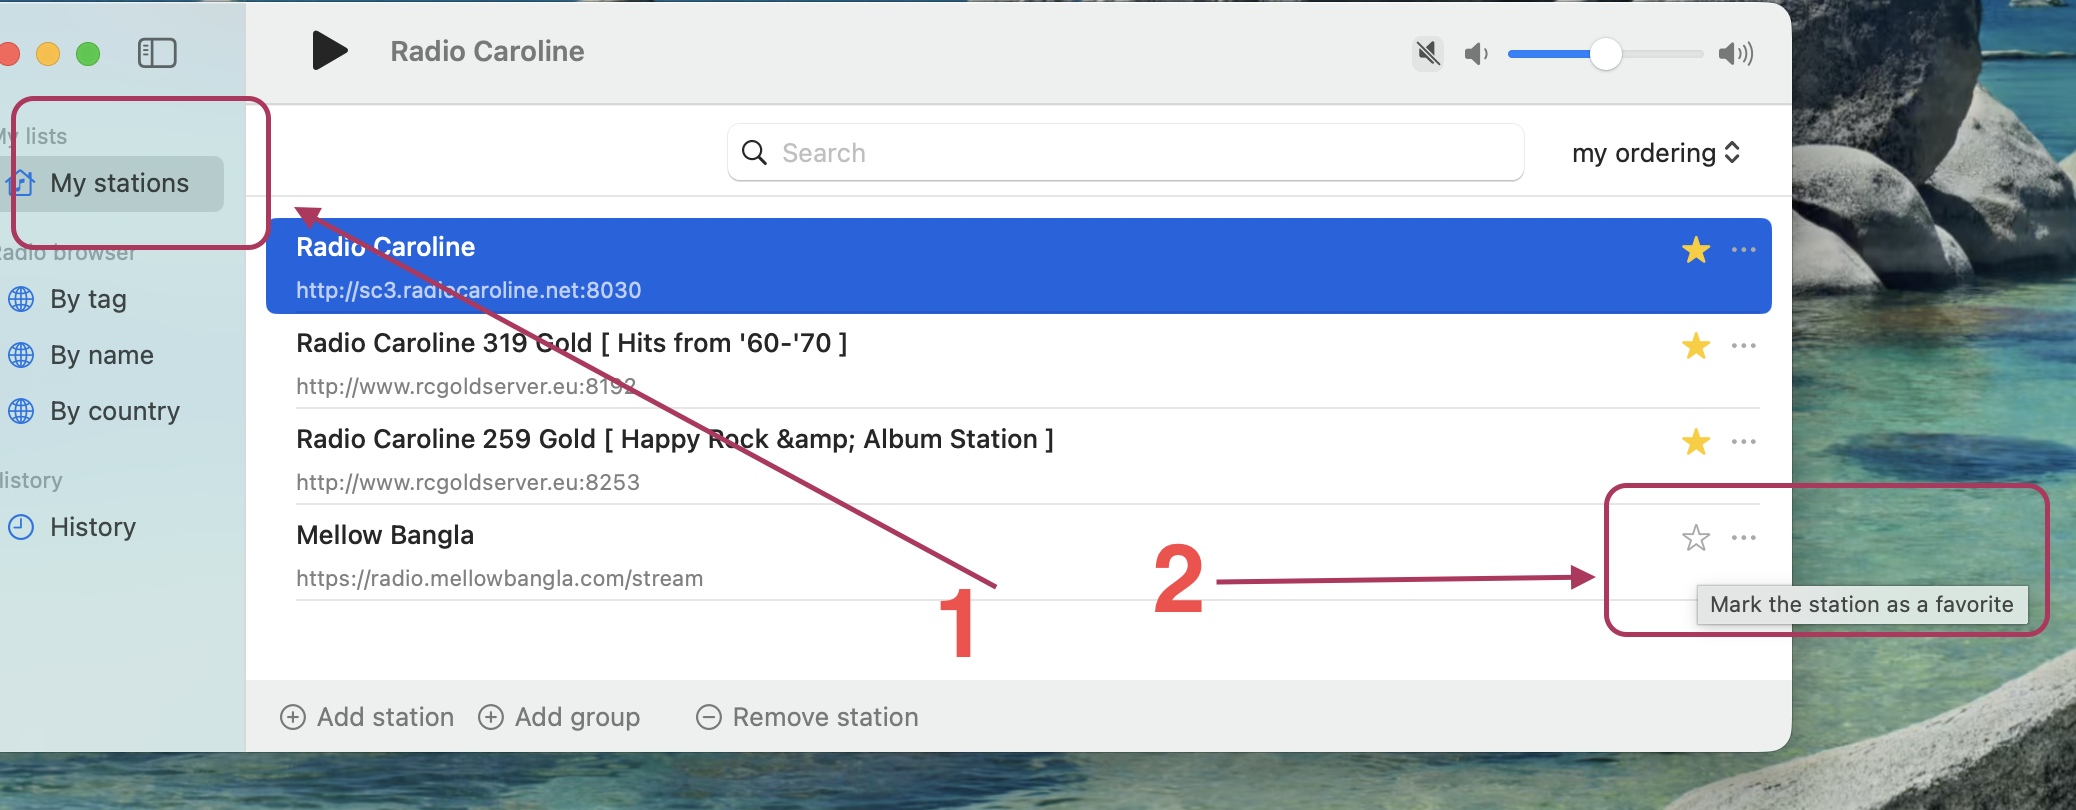The width and height of the screenshot is (2076, 810).
Task: Select the Mellow Bangla station
Action: (1018, 554)
